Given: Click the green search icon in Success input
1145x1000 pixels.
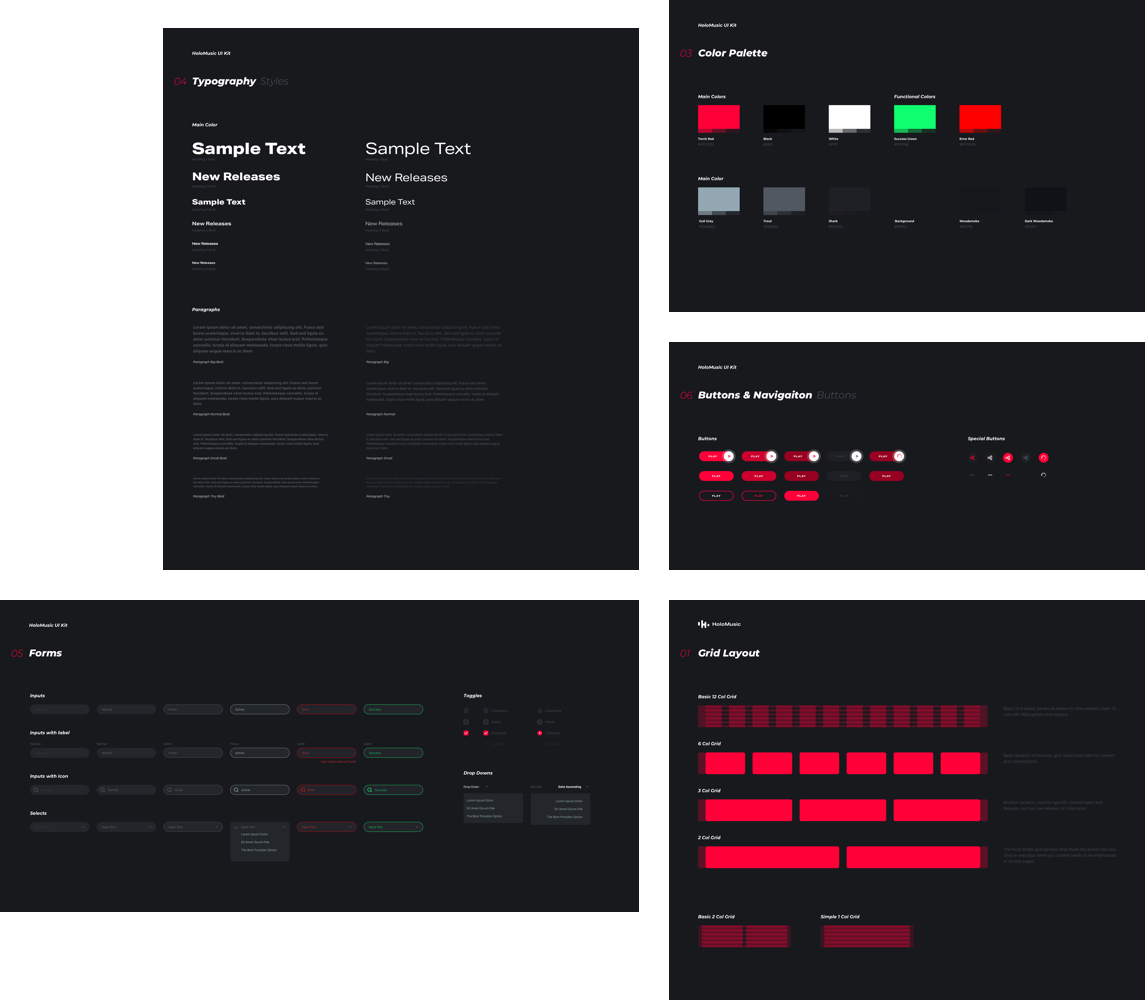Looking at the screenshot, I should coord(369,790).
